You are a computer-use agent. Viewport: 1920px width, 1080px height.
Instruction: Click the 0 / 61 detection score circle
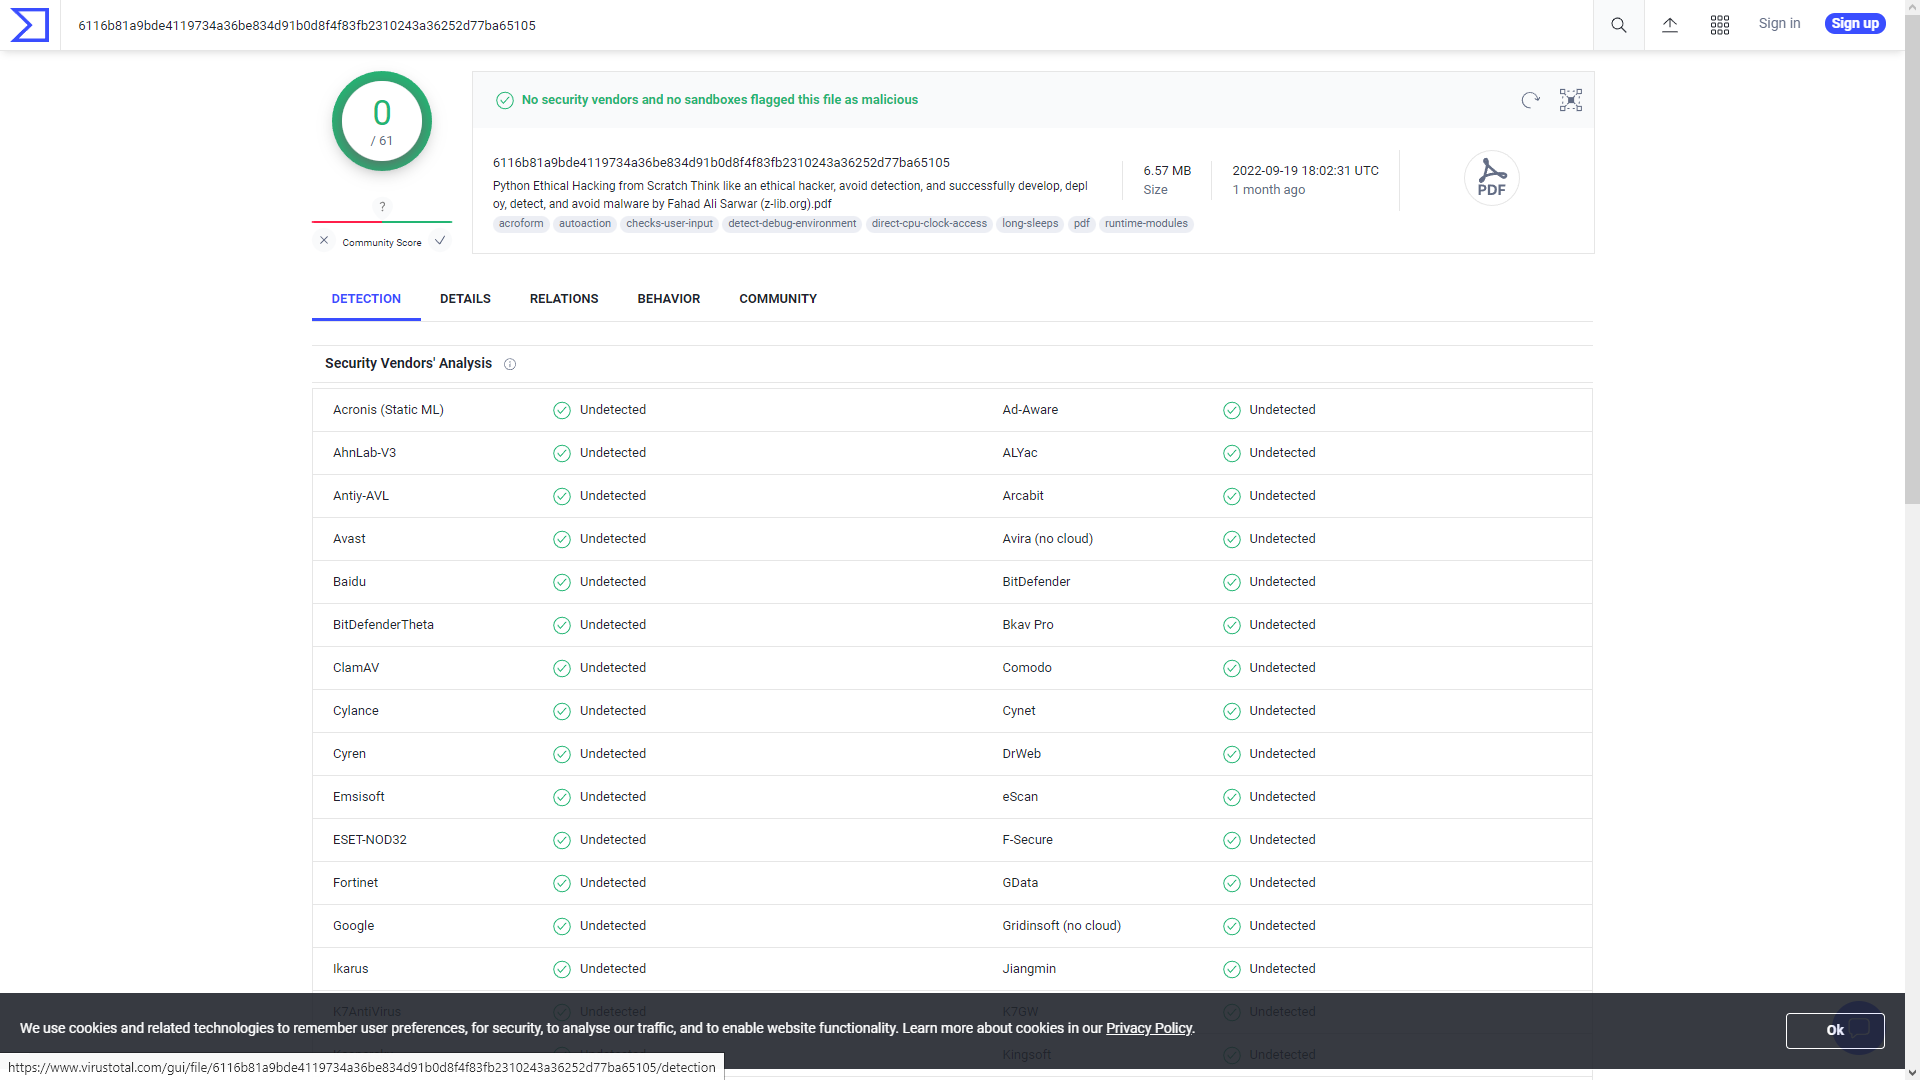tap(382, 122)
